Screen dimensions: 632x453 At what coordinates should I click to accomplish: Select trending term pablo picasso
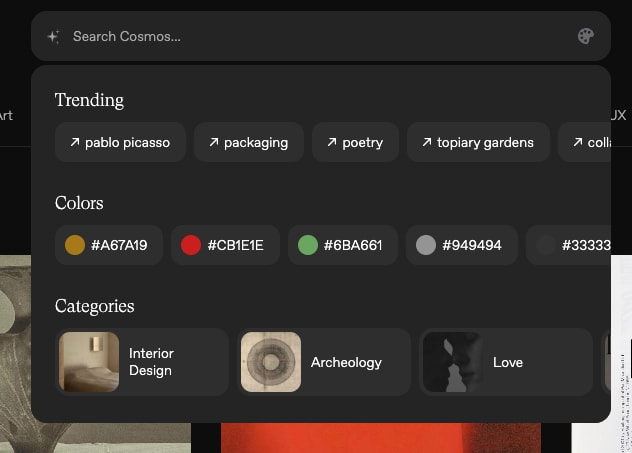point(120,142)
